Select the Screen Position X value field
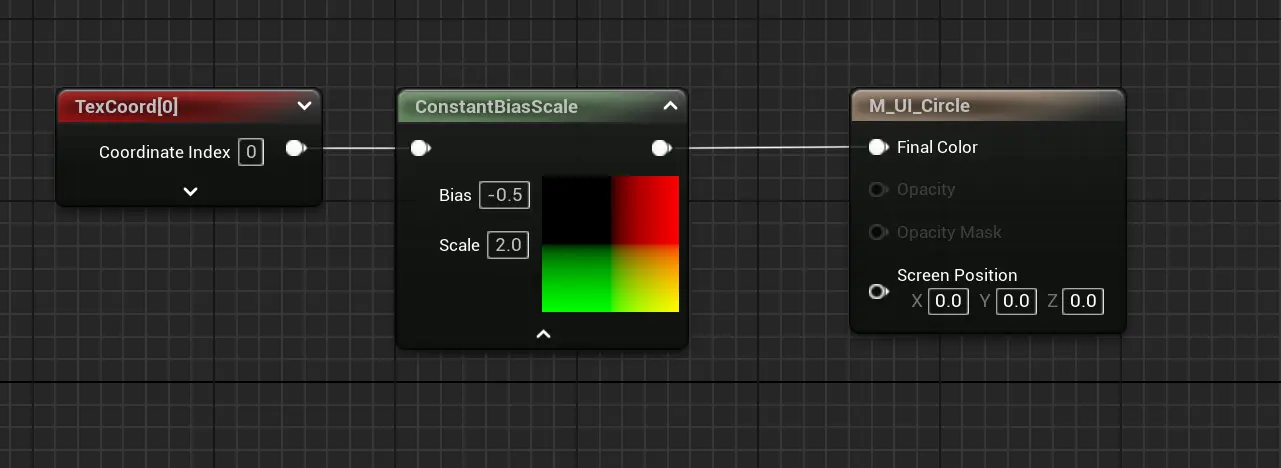Screen dimensions: 1281x468 [948, 301]
